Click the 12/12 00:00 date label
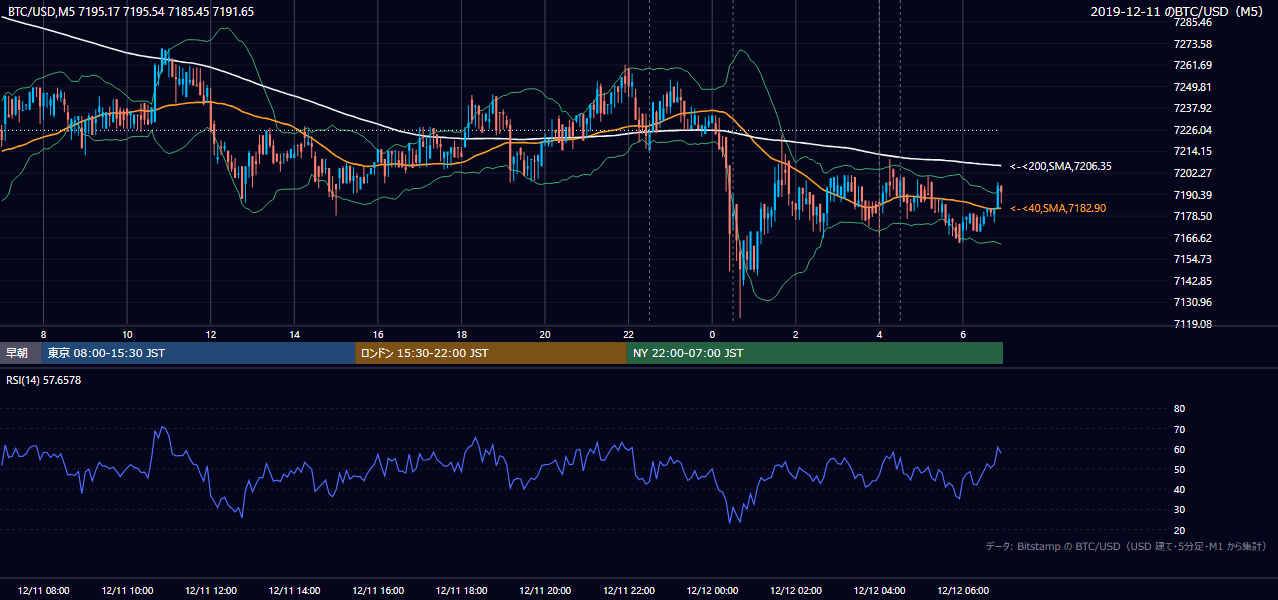Screen dimensions: 1278x600 coord(712,591)
